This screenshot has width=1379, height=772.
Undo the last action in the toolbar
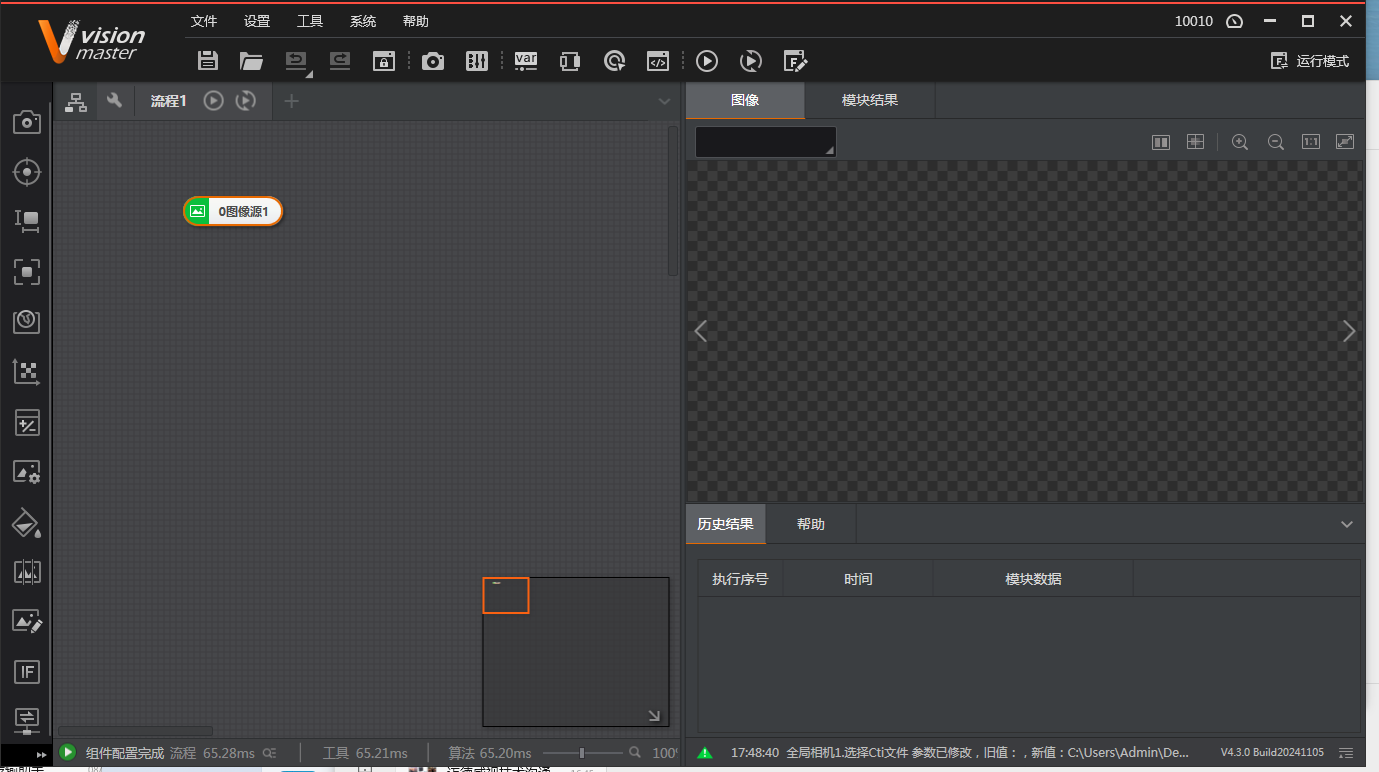tap(297, 61)
